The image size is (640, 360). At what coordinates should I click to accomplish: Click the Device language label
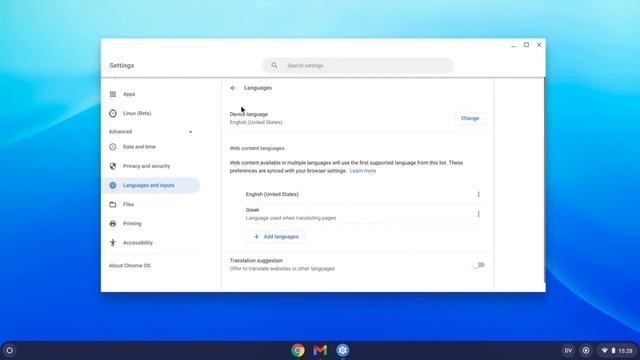click(x=249, y=114)
